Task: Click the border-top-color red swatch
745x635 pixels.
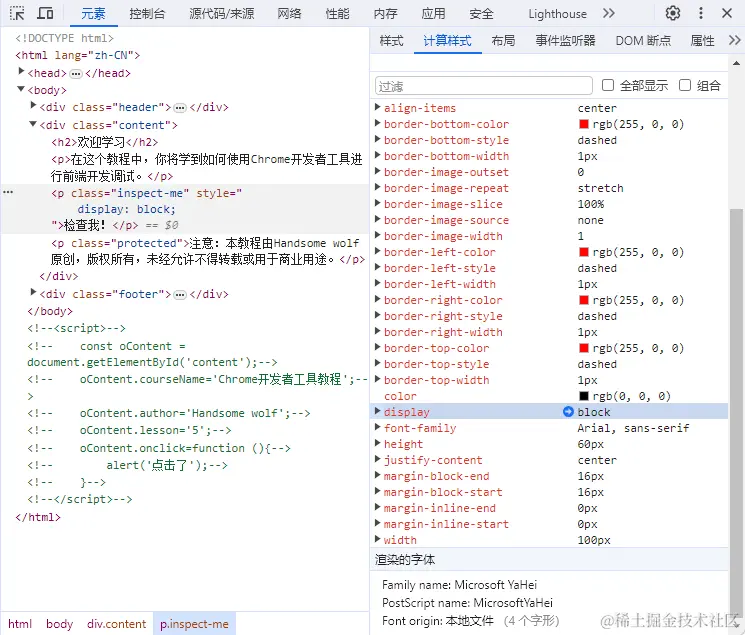Action: tap(584, 348)
